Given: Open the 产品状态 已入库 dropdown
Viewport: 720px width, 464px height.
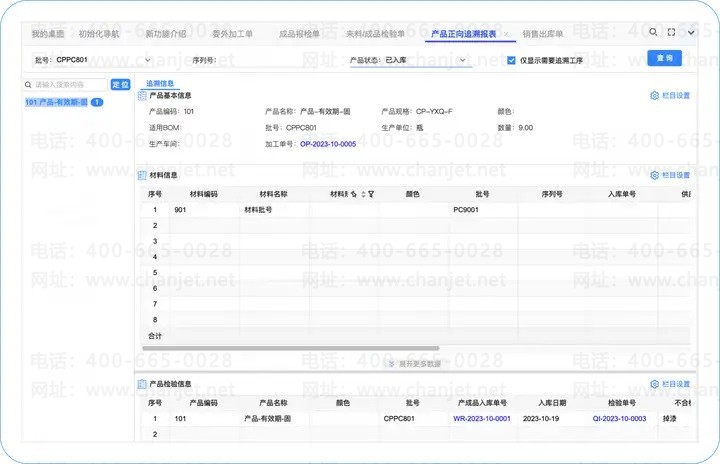Looking at the screenshot, I should [462, 60].
